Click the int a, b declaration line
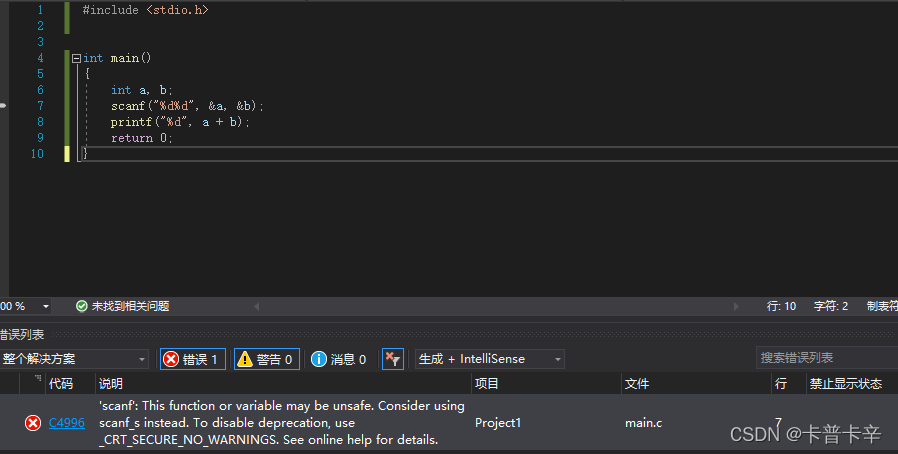The width and height of the screenshot is (898, 454). click(x=141, y=90)
